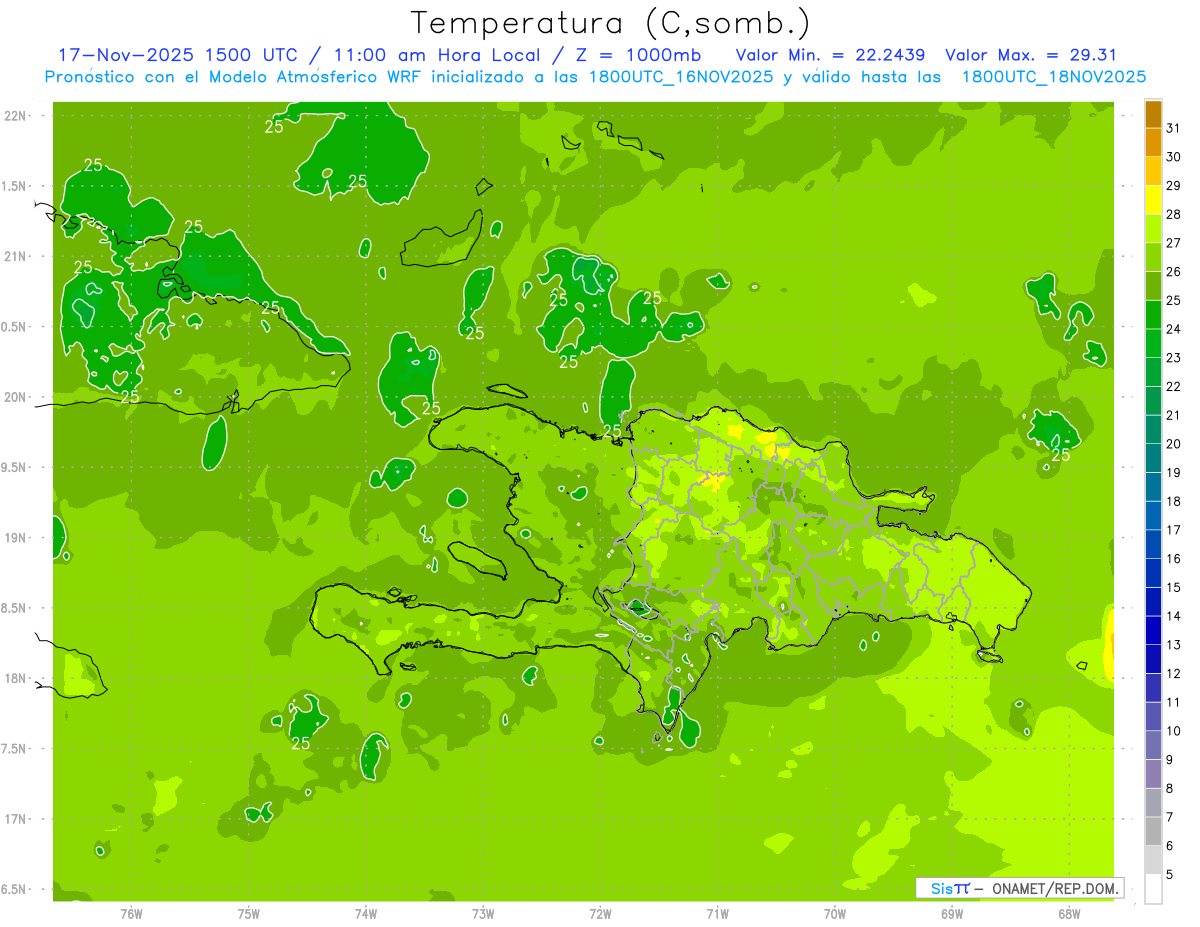Image resolution: width=1200 pixels, height=927 pixels.
Task: Click the '0.5N' latitude label
Action: coord(14,327)
